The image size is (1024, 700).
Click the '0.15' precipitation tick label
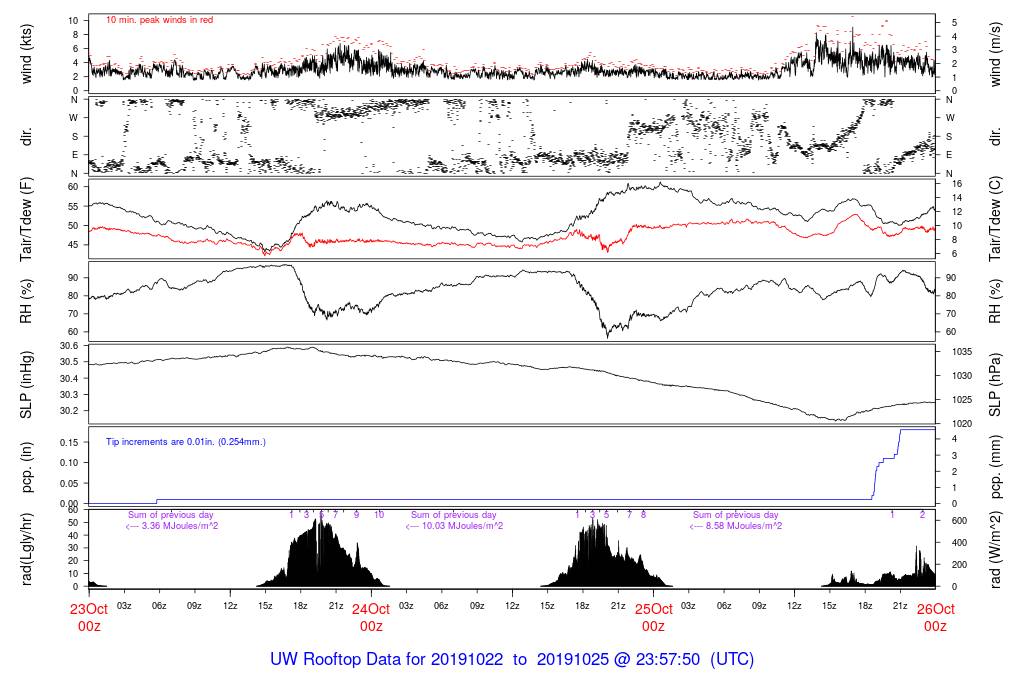[69, 442]
